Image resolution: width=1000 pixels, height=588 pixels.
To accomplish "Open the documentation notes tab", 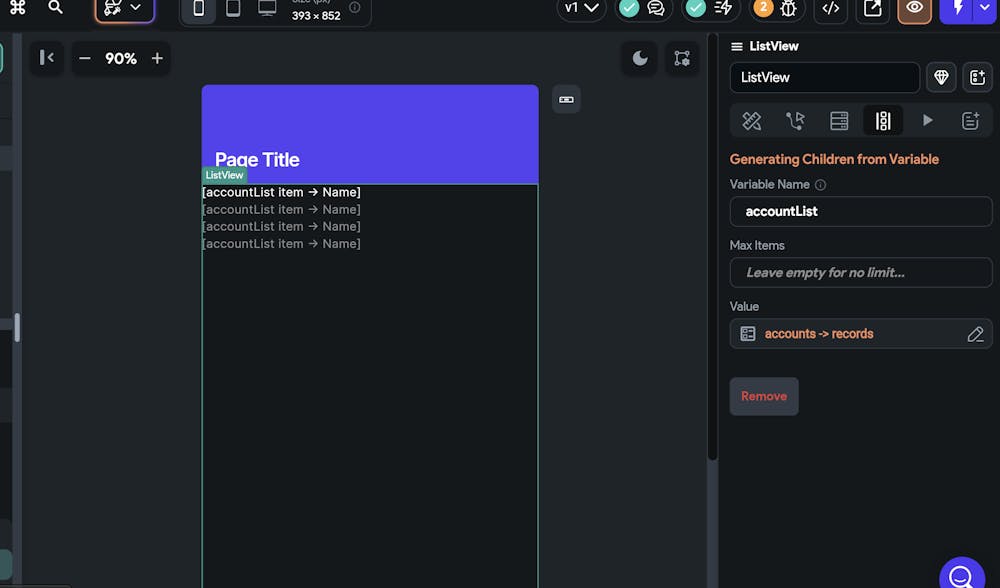I will [x=971, y=121].
